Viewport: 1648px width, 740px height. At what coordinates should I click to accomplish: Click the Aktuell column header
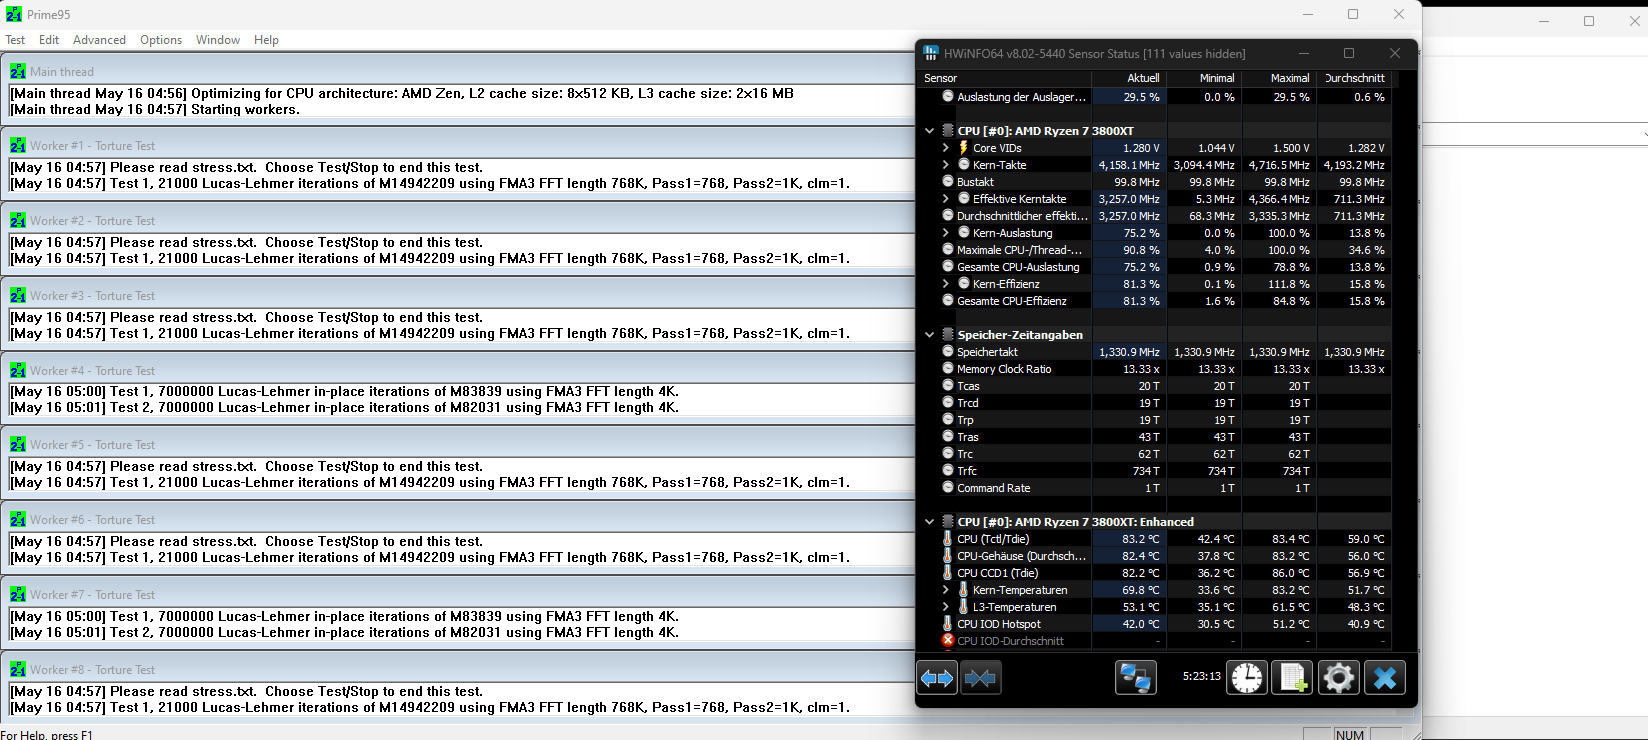(1129, 78)
